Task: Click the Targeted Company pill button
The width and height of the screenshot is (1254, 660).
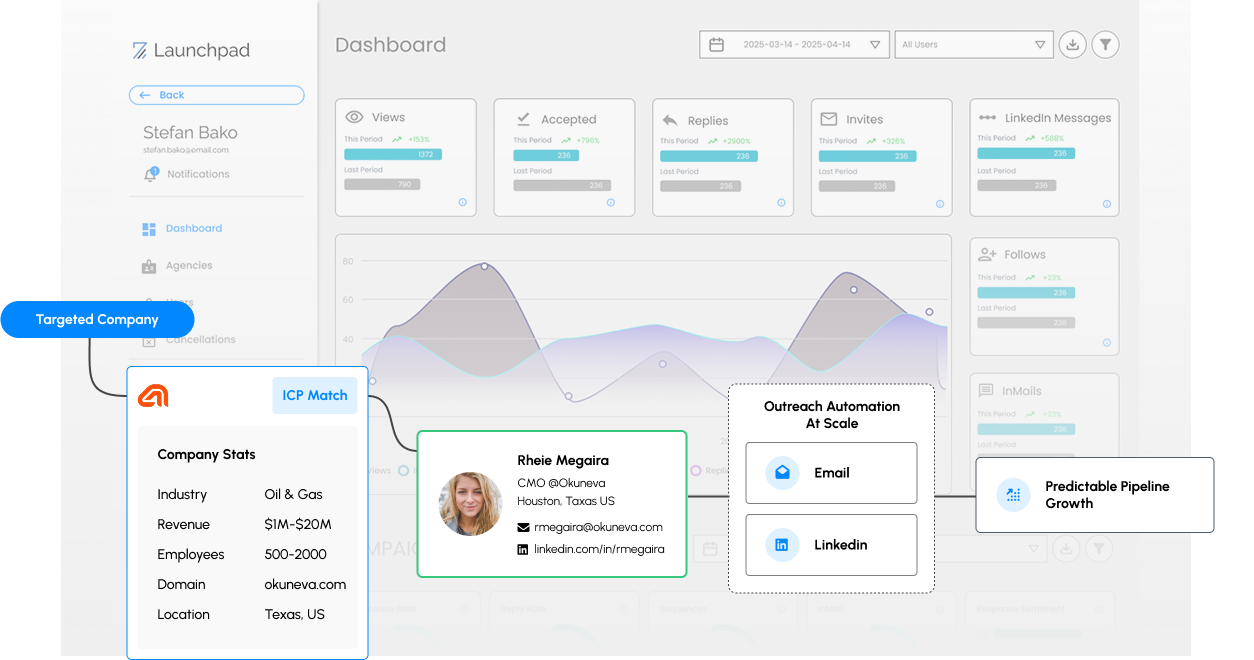Action: click(x=97, y=320)
